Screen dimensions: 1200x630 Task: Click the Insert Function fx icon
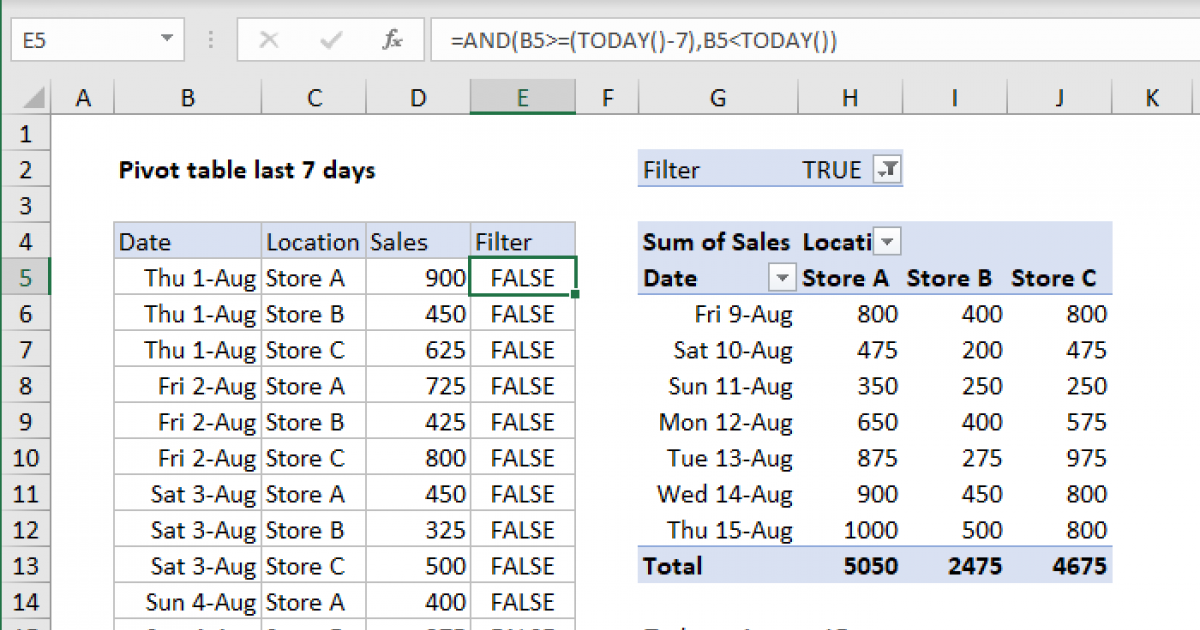tap(392, 41)
